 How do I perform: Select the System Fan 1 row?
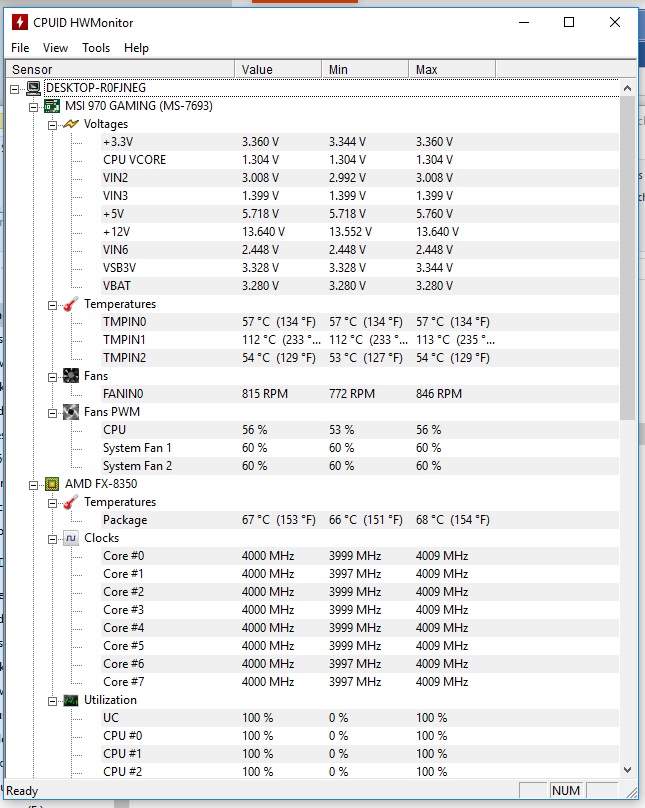click(x=360, y=448)
